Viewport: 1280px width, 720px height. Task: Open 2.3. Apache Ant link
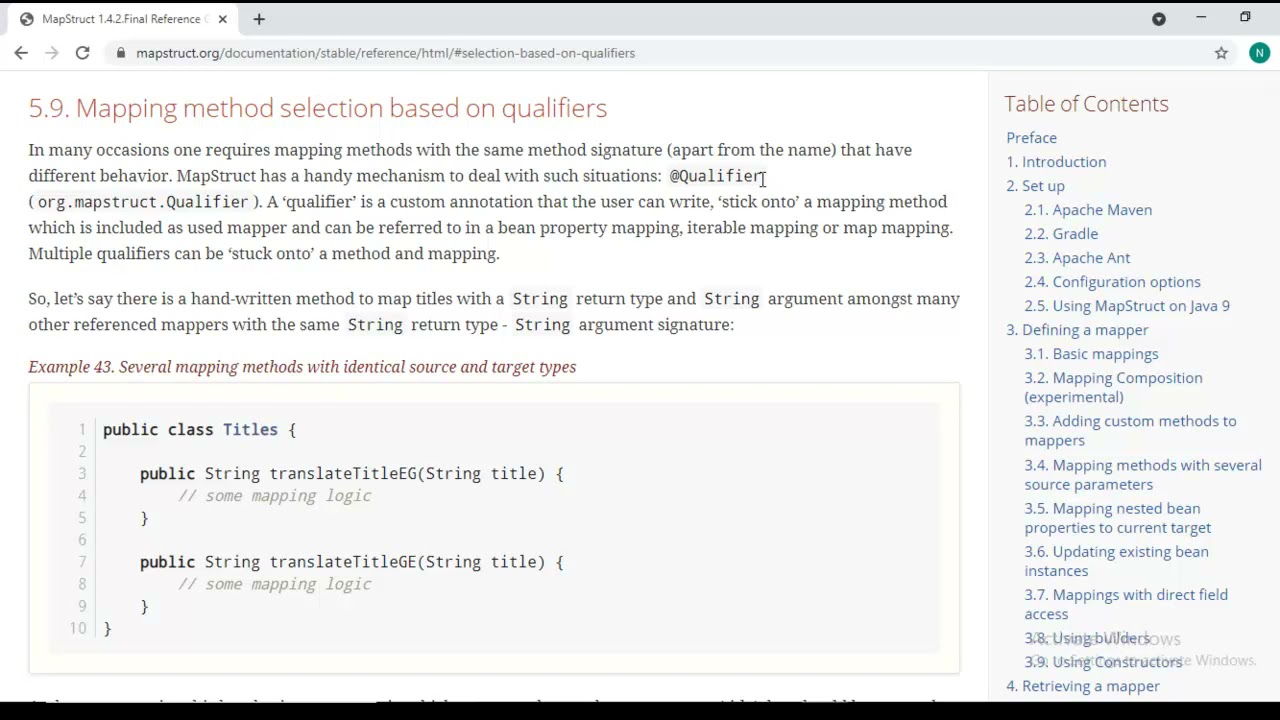point(1077,258)
